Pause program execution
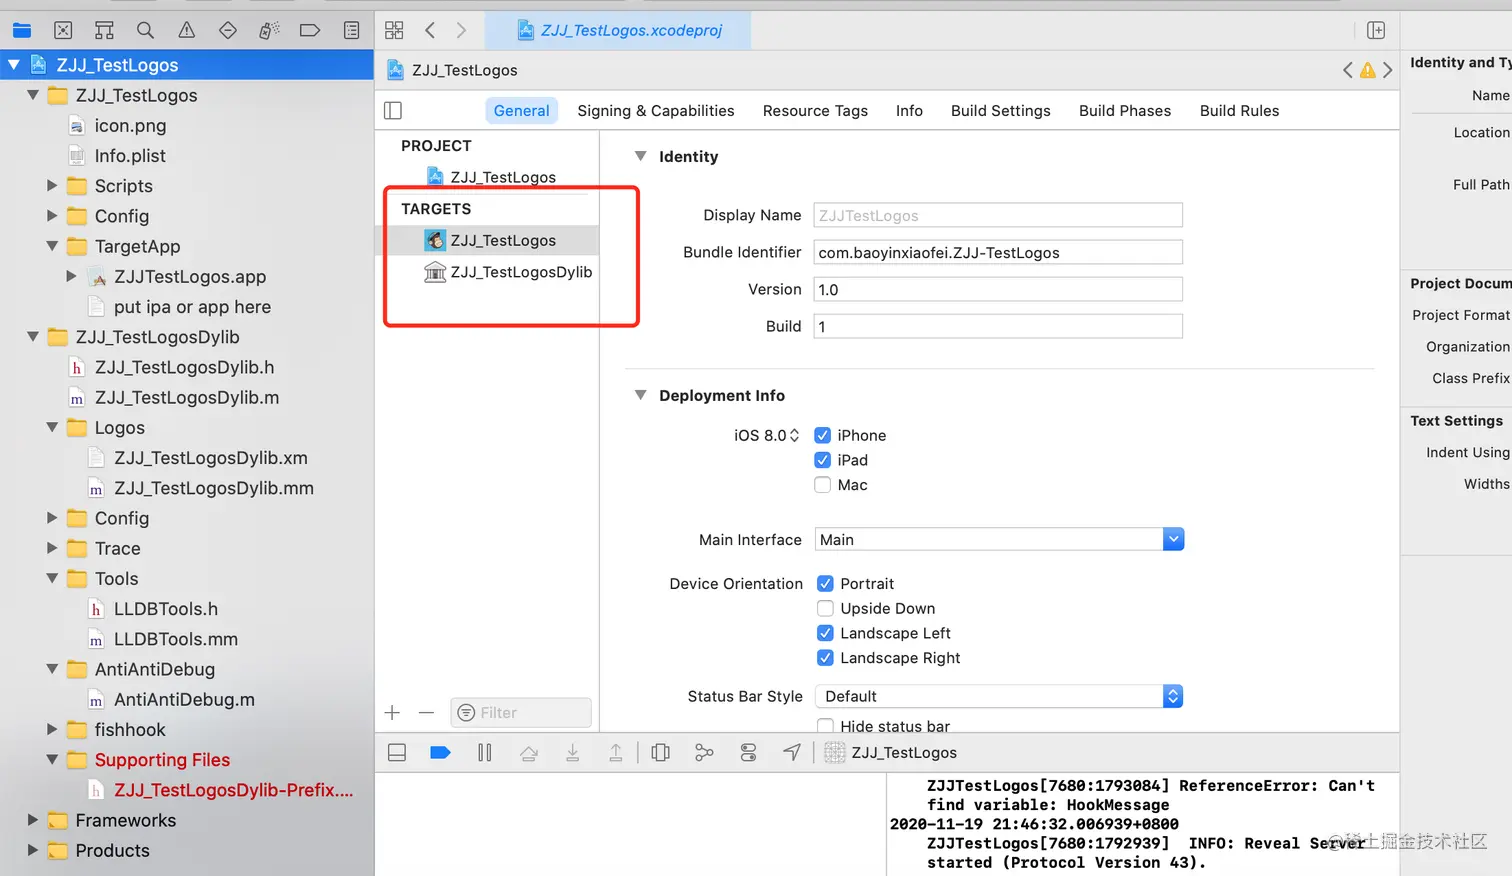 485,753
